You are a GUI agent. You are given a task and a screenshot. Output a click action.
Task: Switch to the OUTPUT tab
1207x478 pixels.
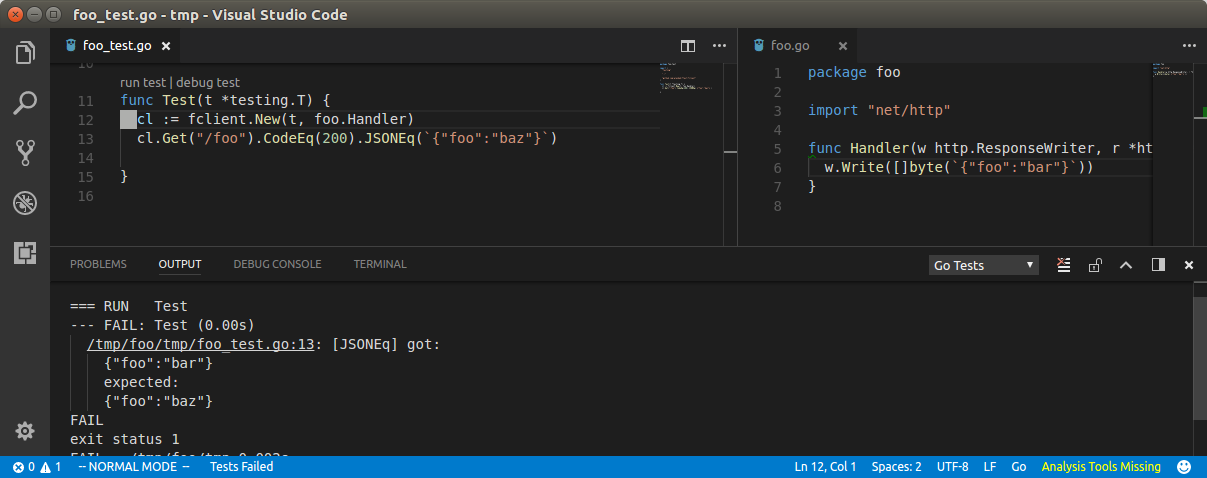point(180,264)
